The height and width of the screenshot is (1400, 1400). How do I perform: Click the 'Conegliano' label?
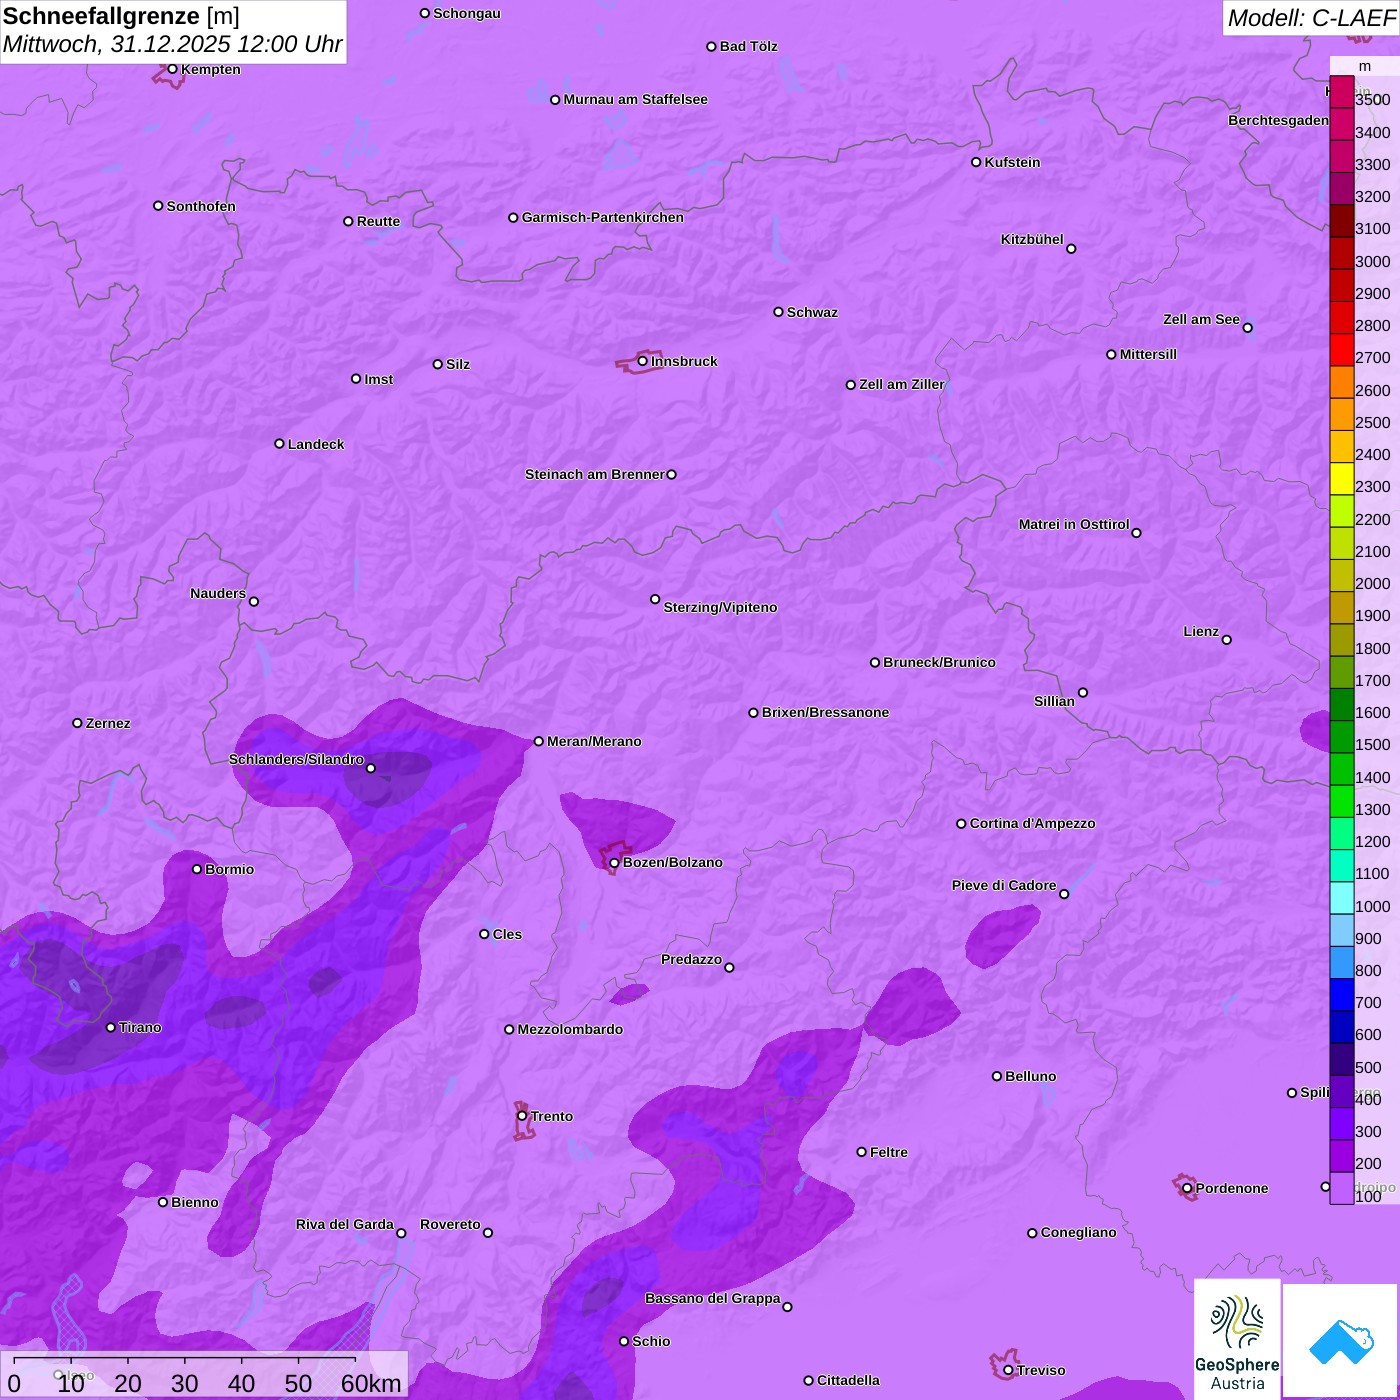pos(1078,1232)
